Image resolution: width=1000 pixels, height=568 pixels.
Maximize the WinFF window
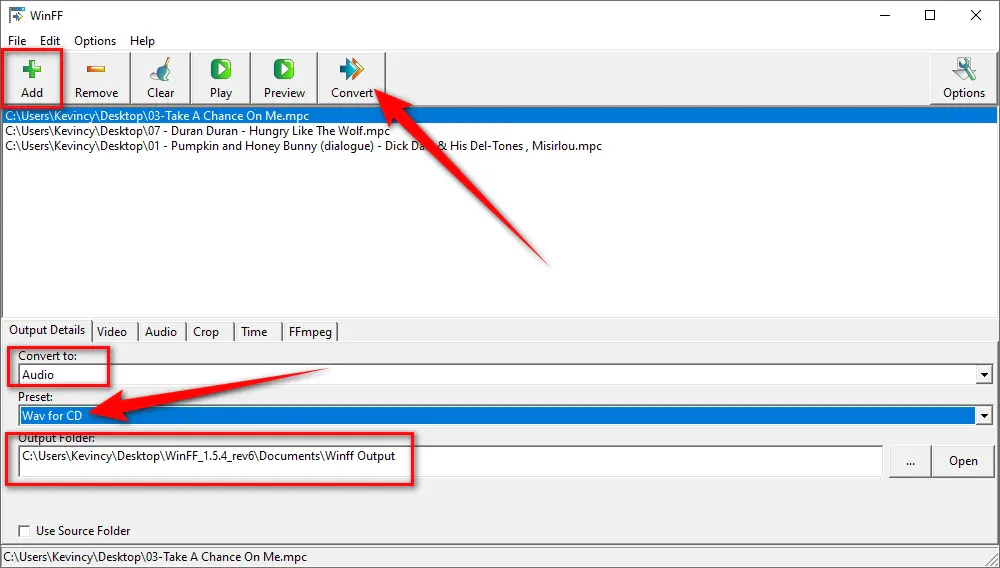(x=930, y=15)
